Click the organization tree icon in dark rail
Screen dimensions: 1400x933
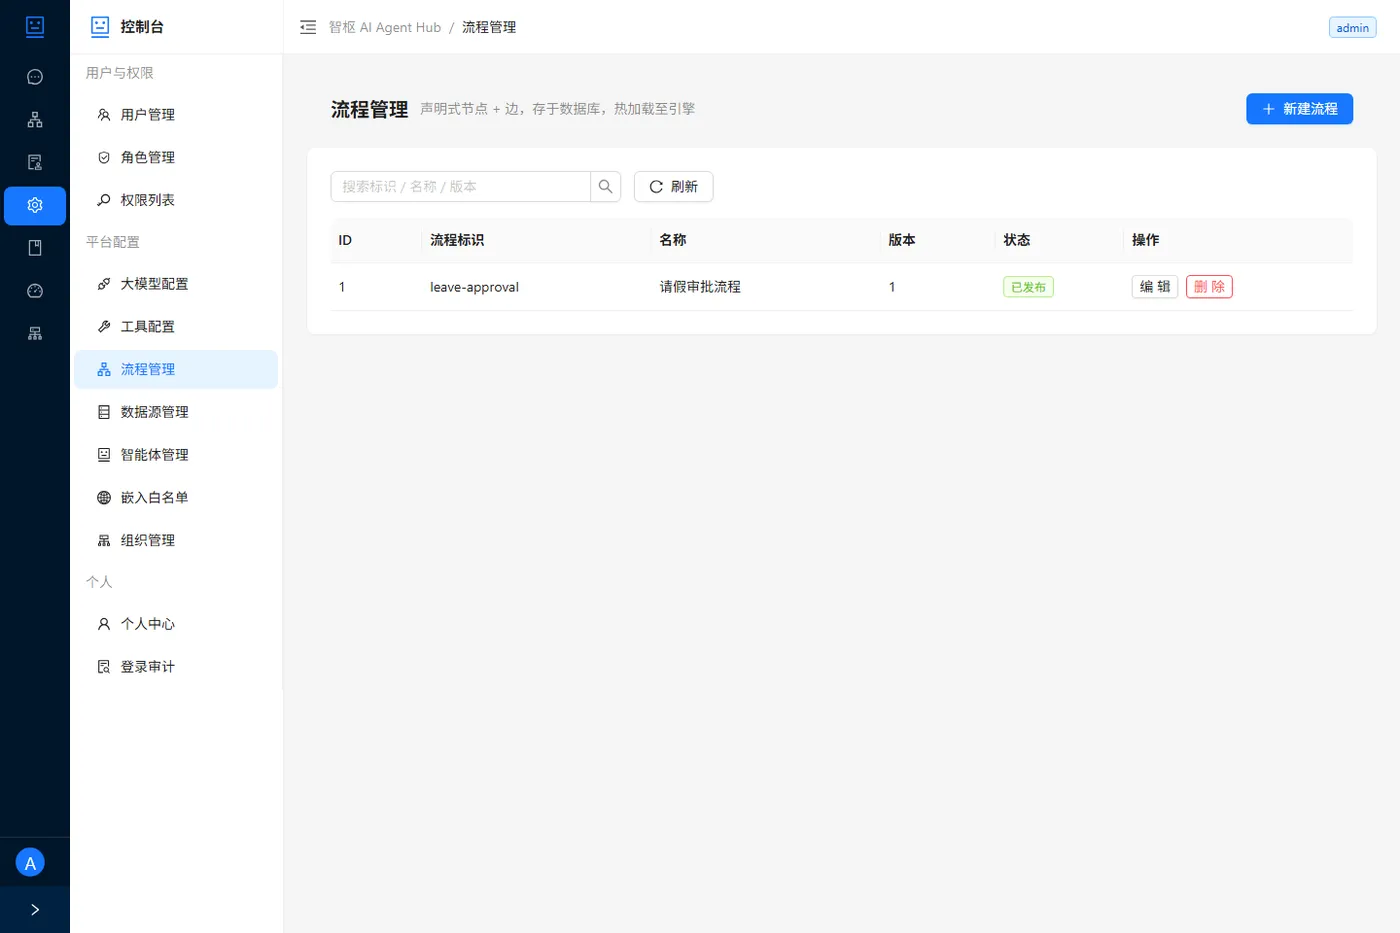(x=35, y=334)
